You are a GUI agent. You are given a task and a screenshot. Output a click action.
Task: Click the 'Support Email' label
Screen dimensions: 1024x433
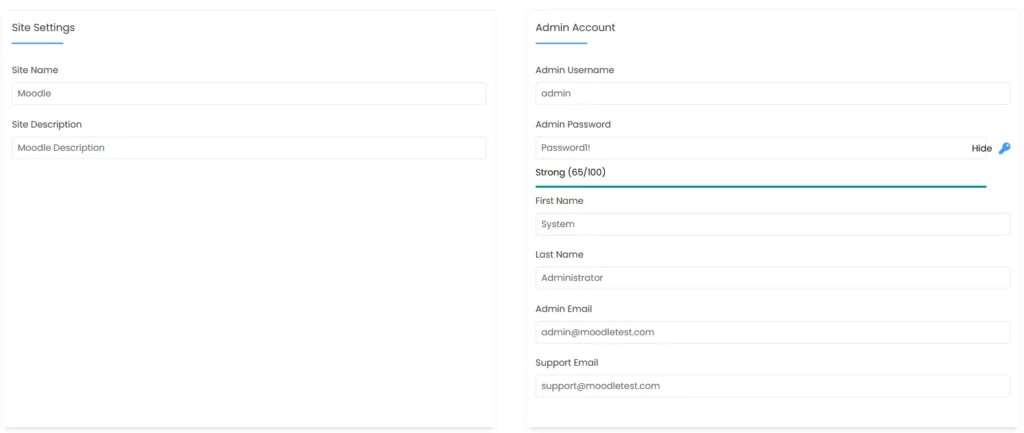(x=566, y=362)
